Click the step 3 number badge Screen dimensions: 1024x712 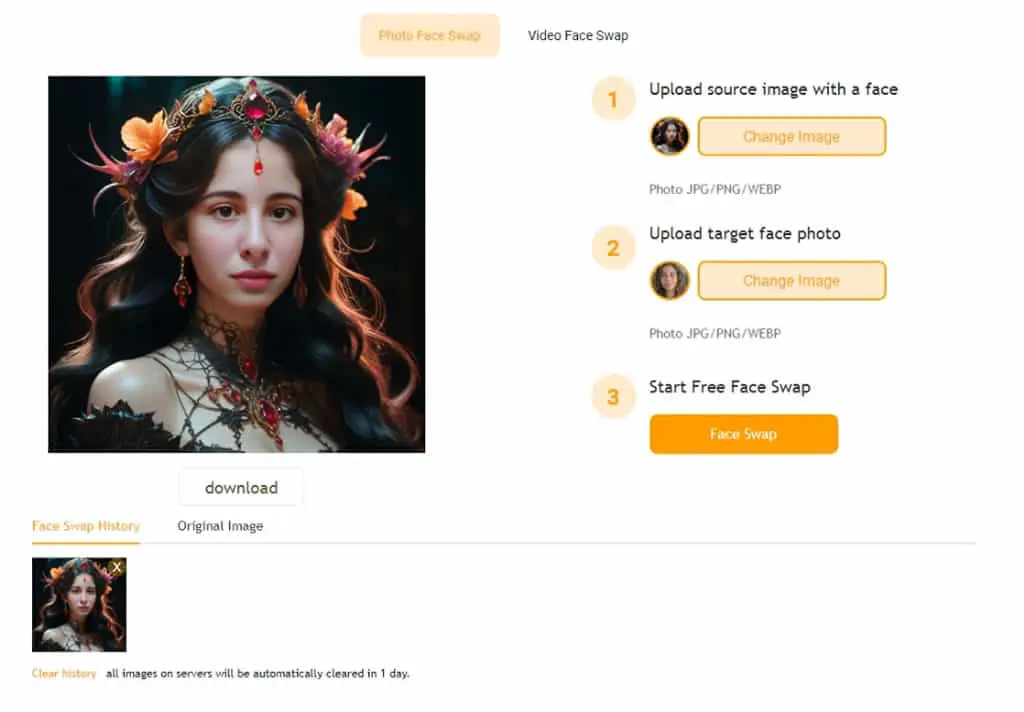pos(613,396)
